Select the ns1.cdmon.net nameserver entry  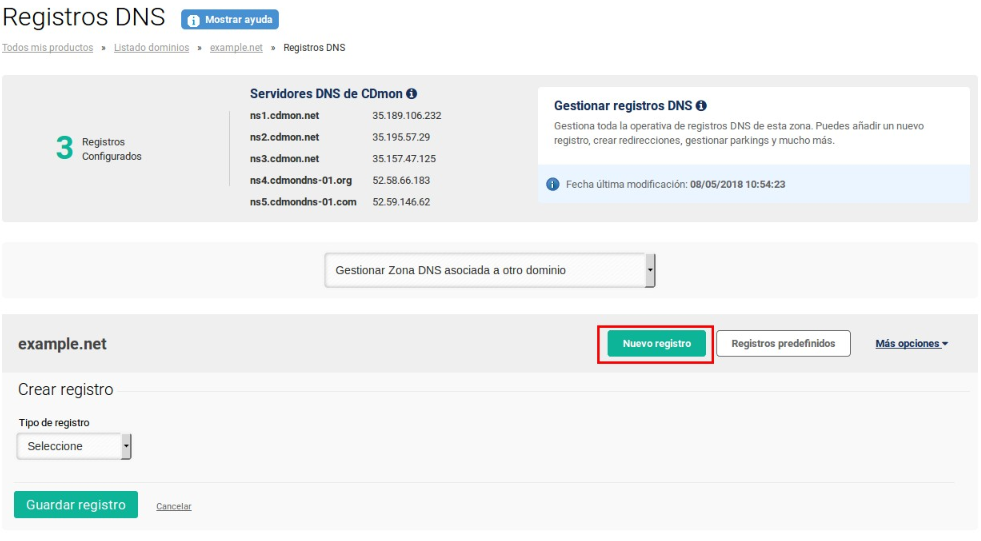click(284, 115)
